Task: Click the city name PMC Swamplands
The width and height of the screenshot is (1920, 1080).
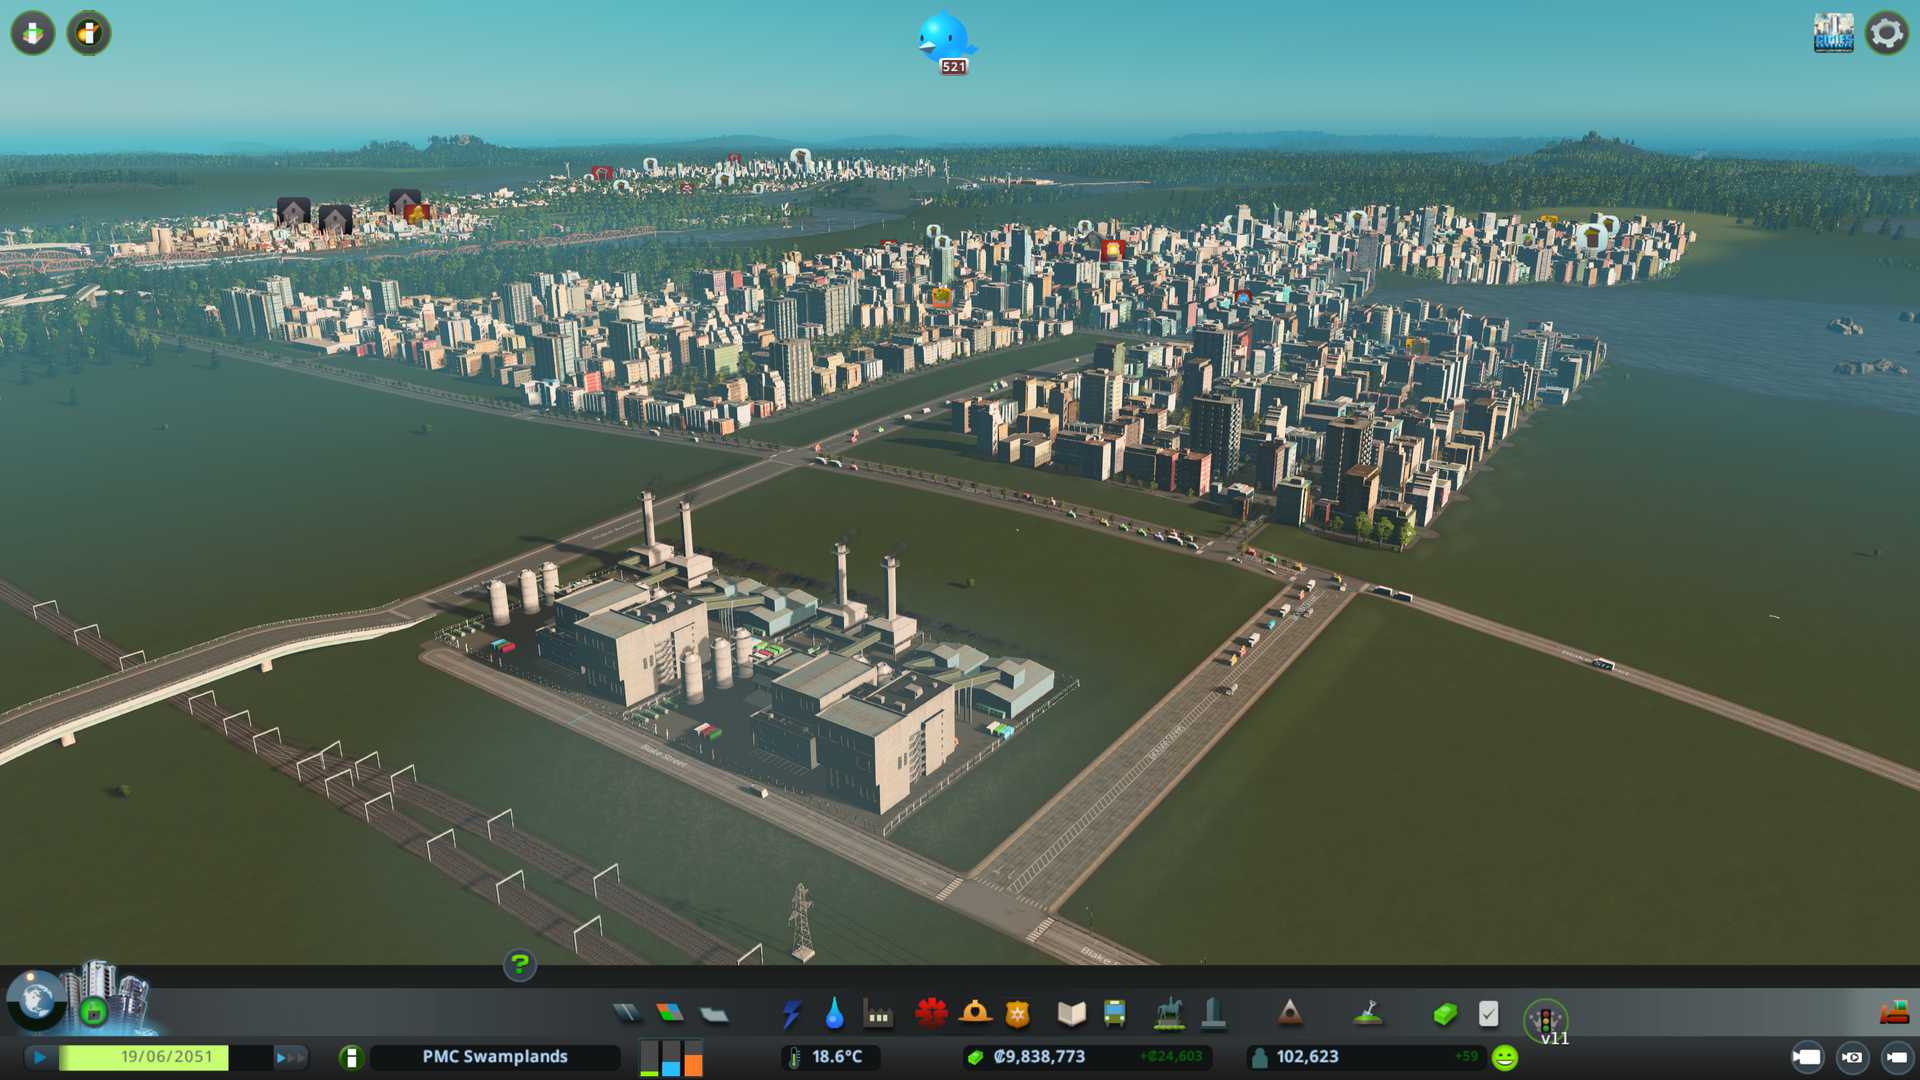Action: point(495,1057)
